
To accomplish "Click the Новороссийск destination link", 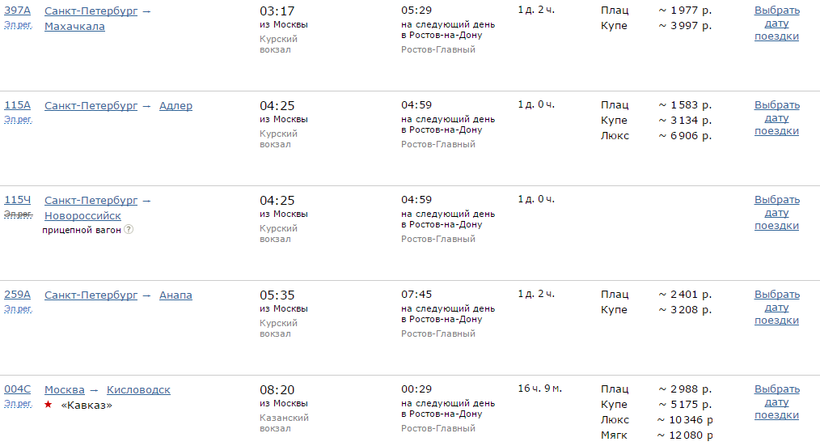I will click(83, 215).
